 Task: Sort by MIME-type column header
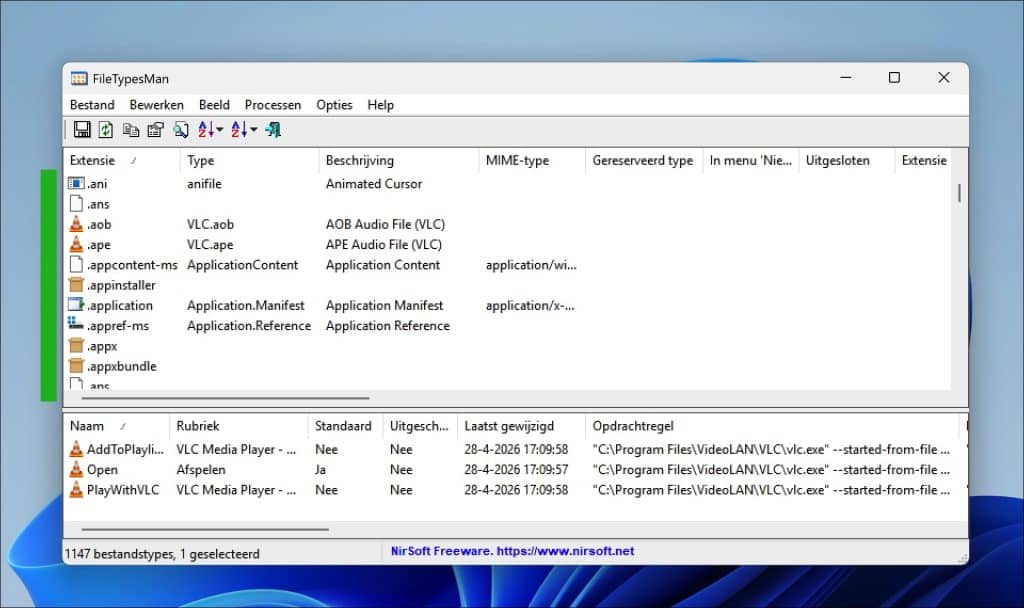532,161
